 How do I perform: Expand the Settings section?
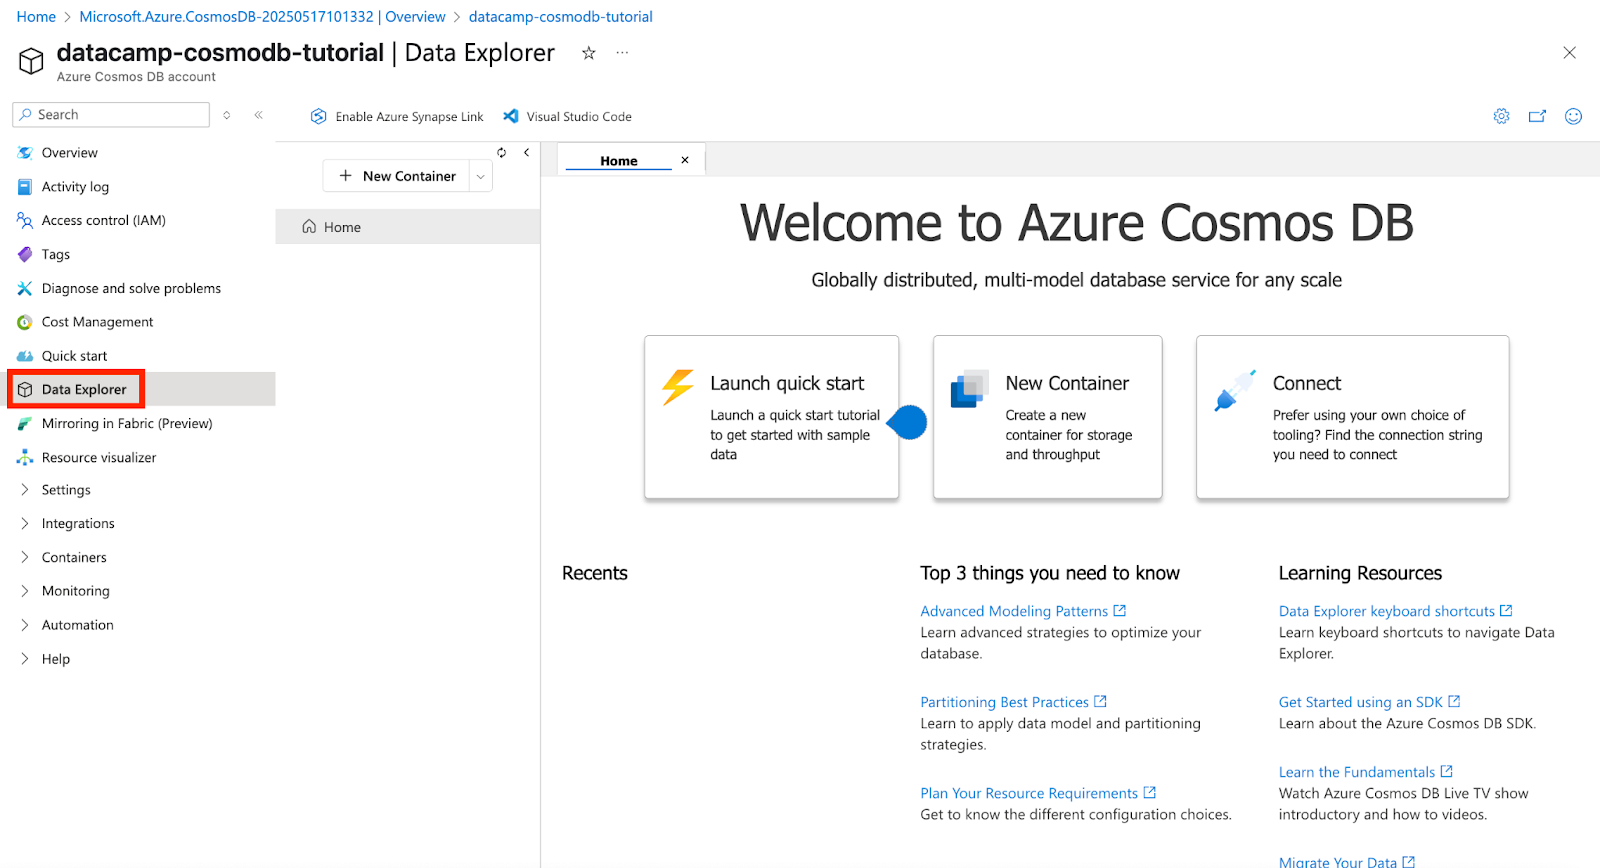[25, 490]
